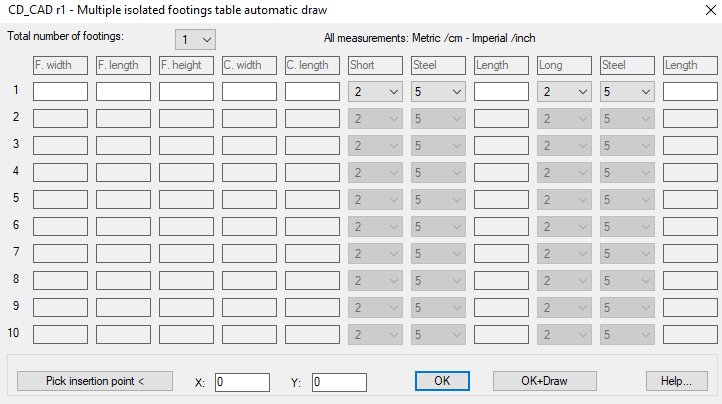Expand the Short bar dropdown in row 1
This screenshot has height=404, width=722.
(x=375, y=92)
